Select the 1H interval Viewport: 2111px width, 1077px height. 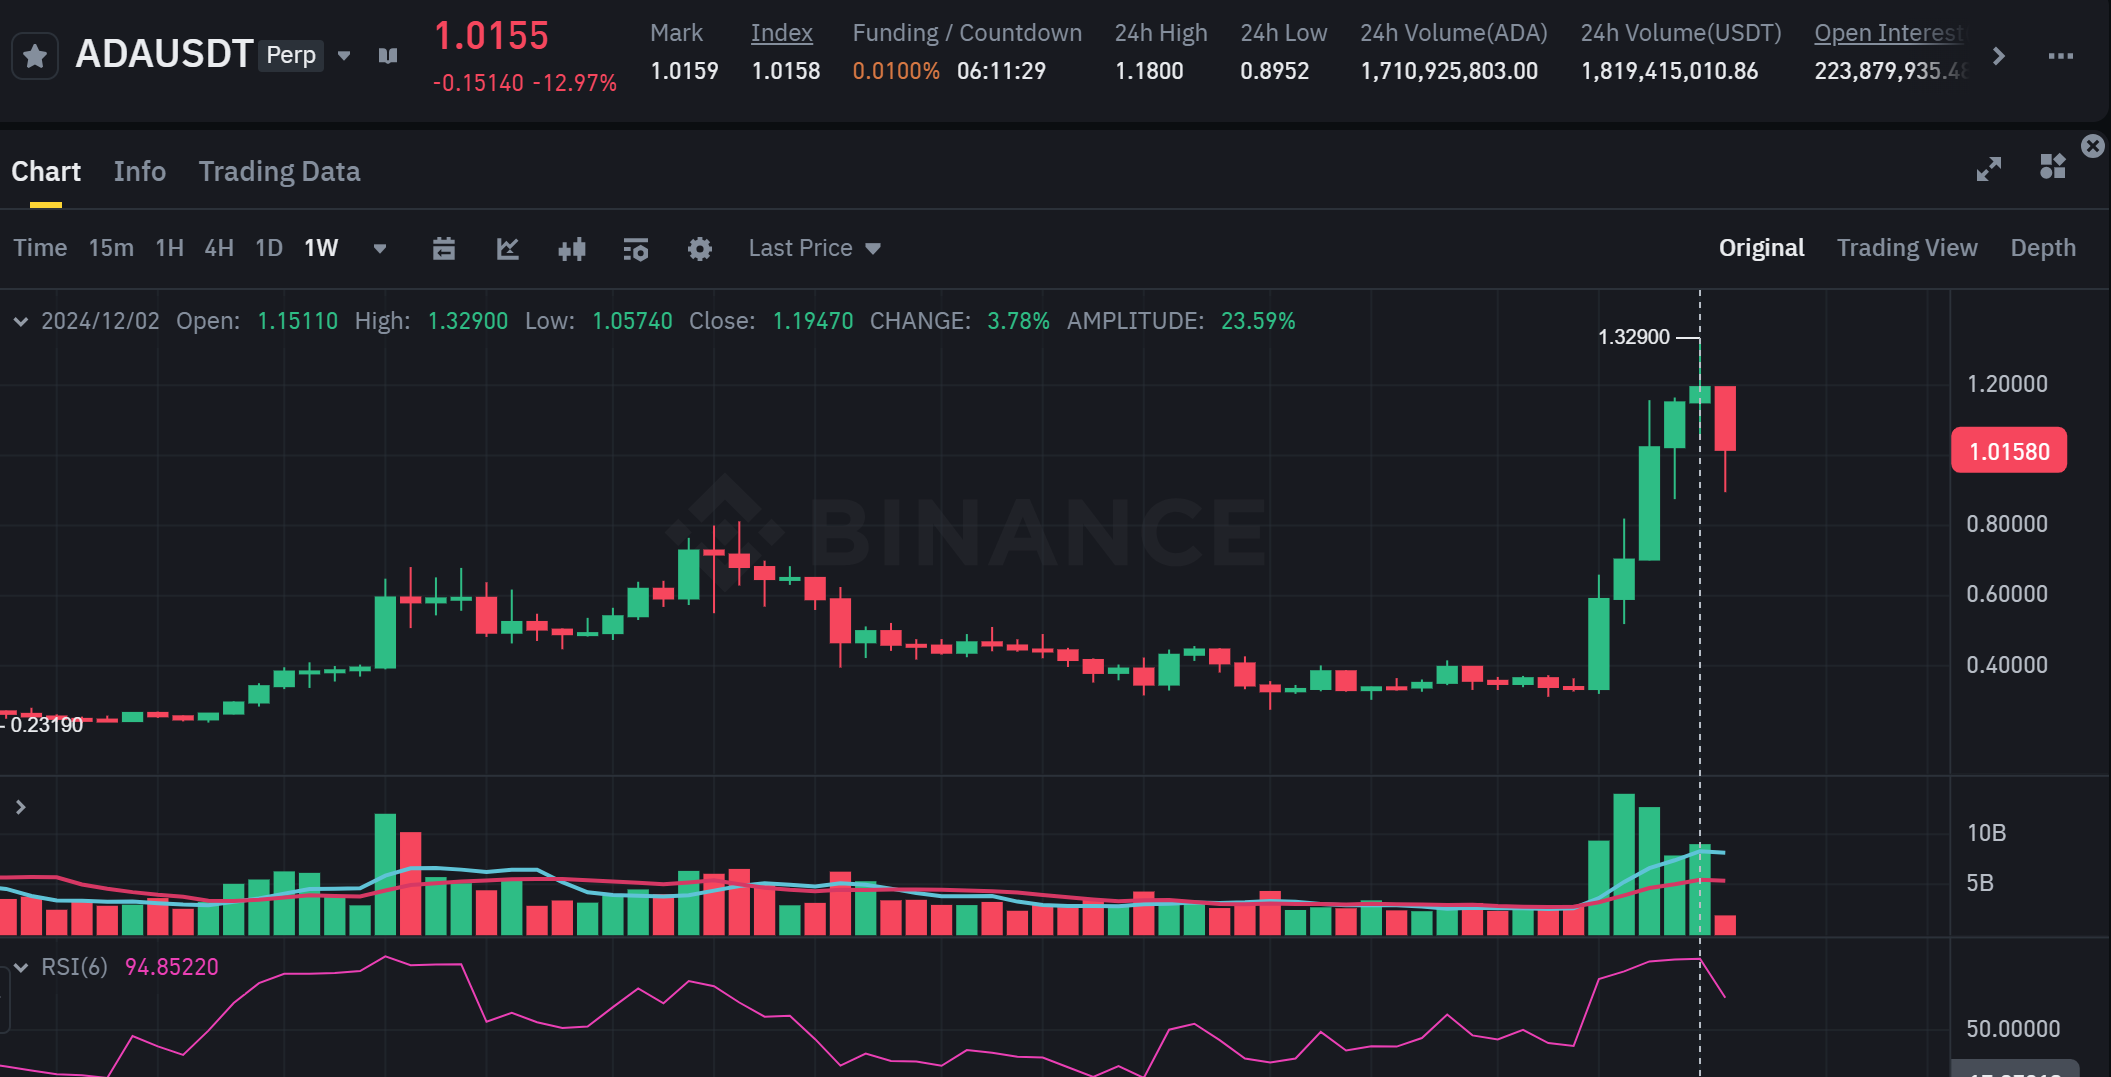pyautogui.click(x=169, y=248)
